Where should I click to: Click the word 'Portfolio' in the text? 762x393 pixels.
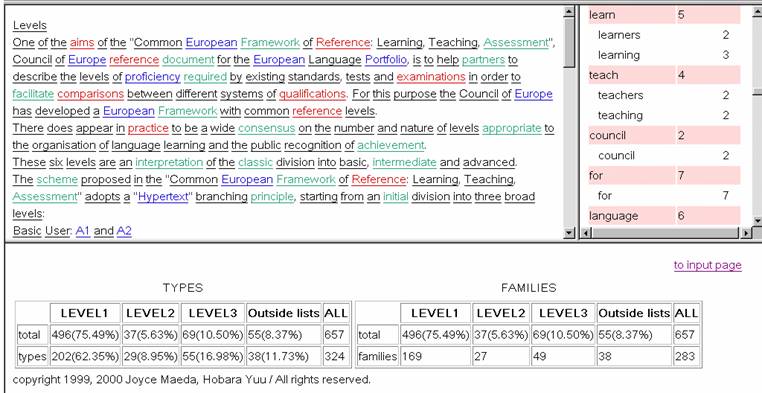(386, 60)
